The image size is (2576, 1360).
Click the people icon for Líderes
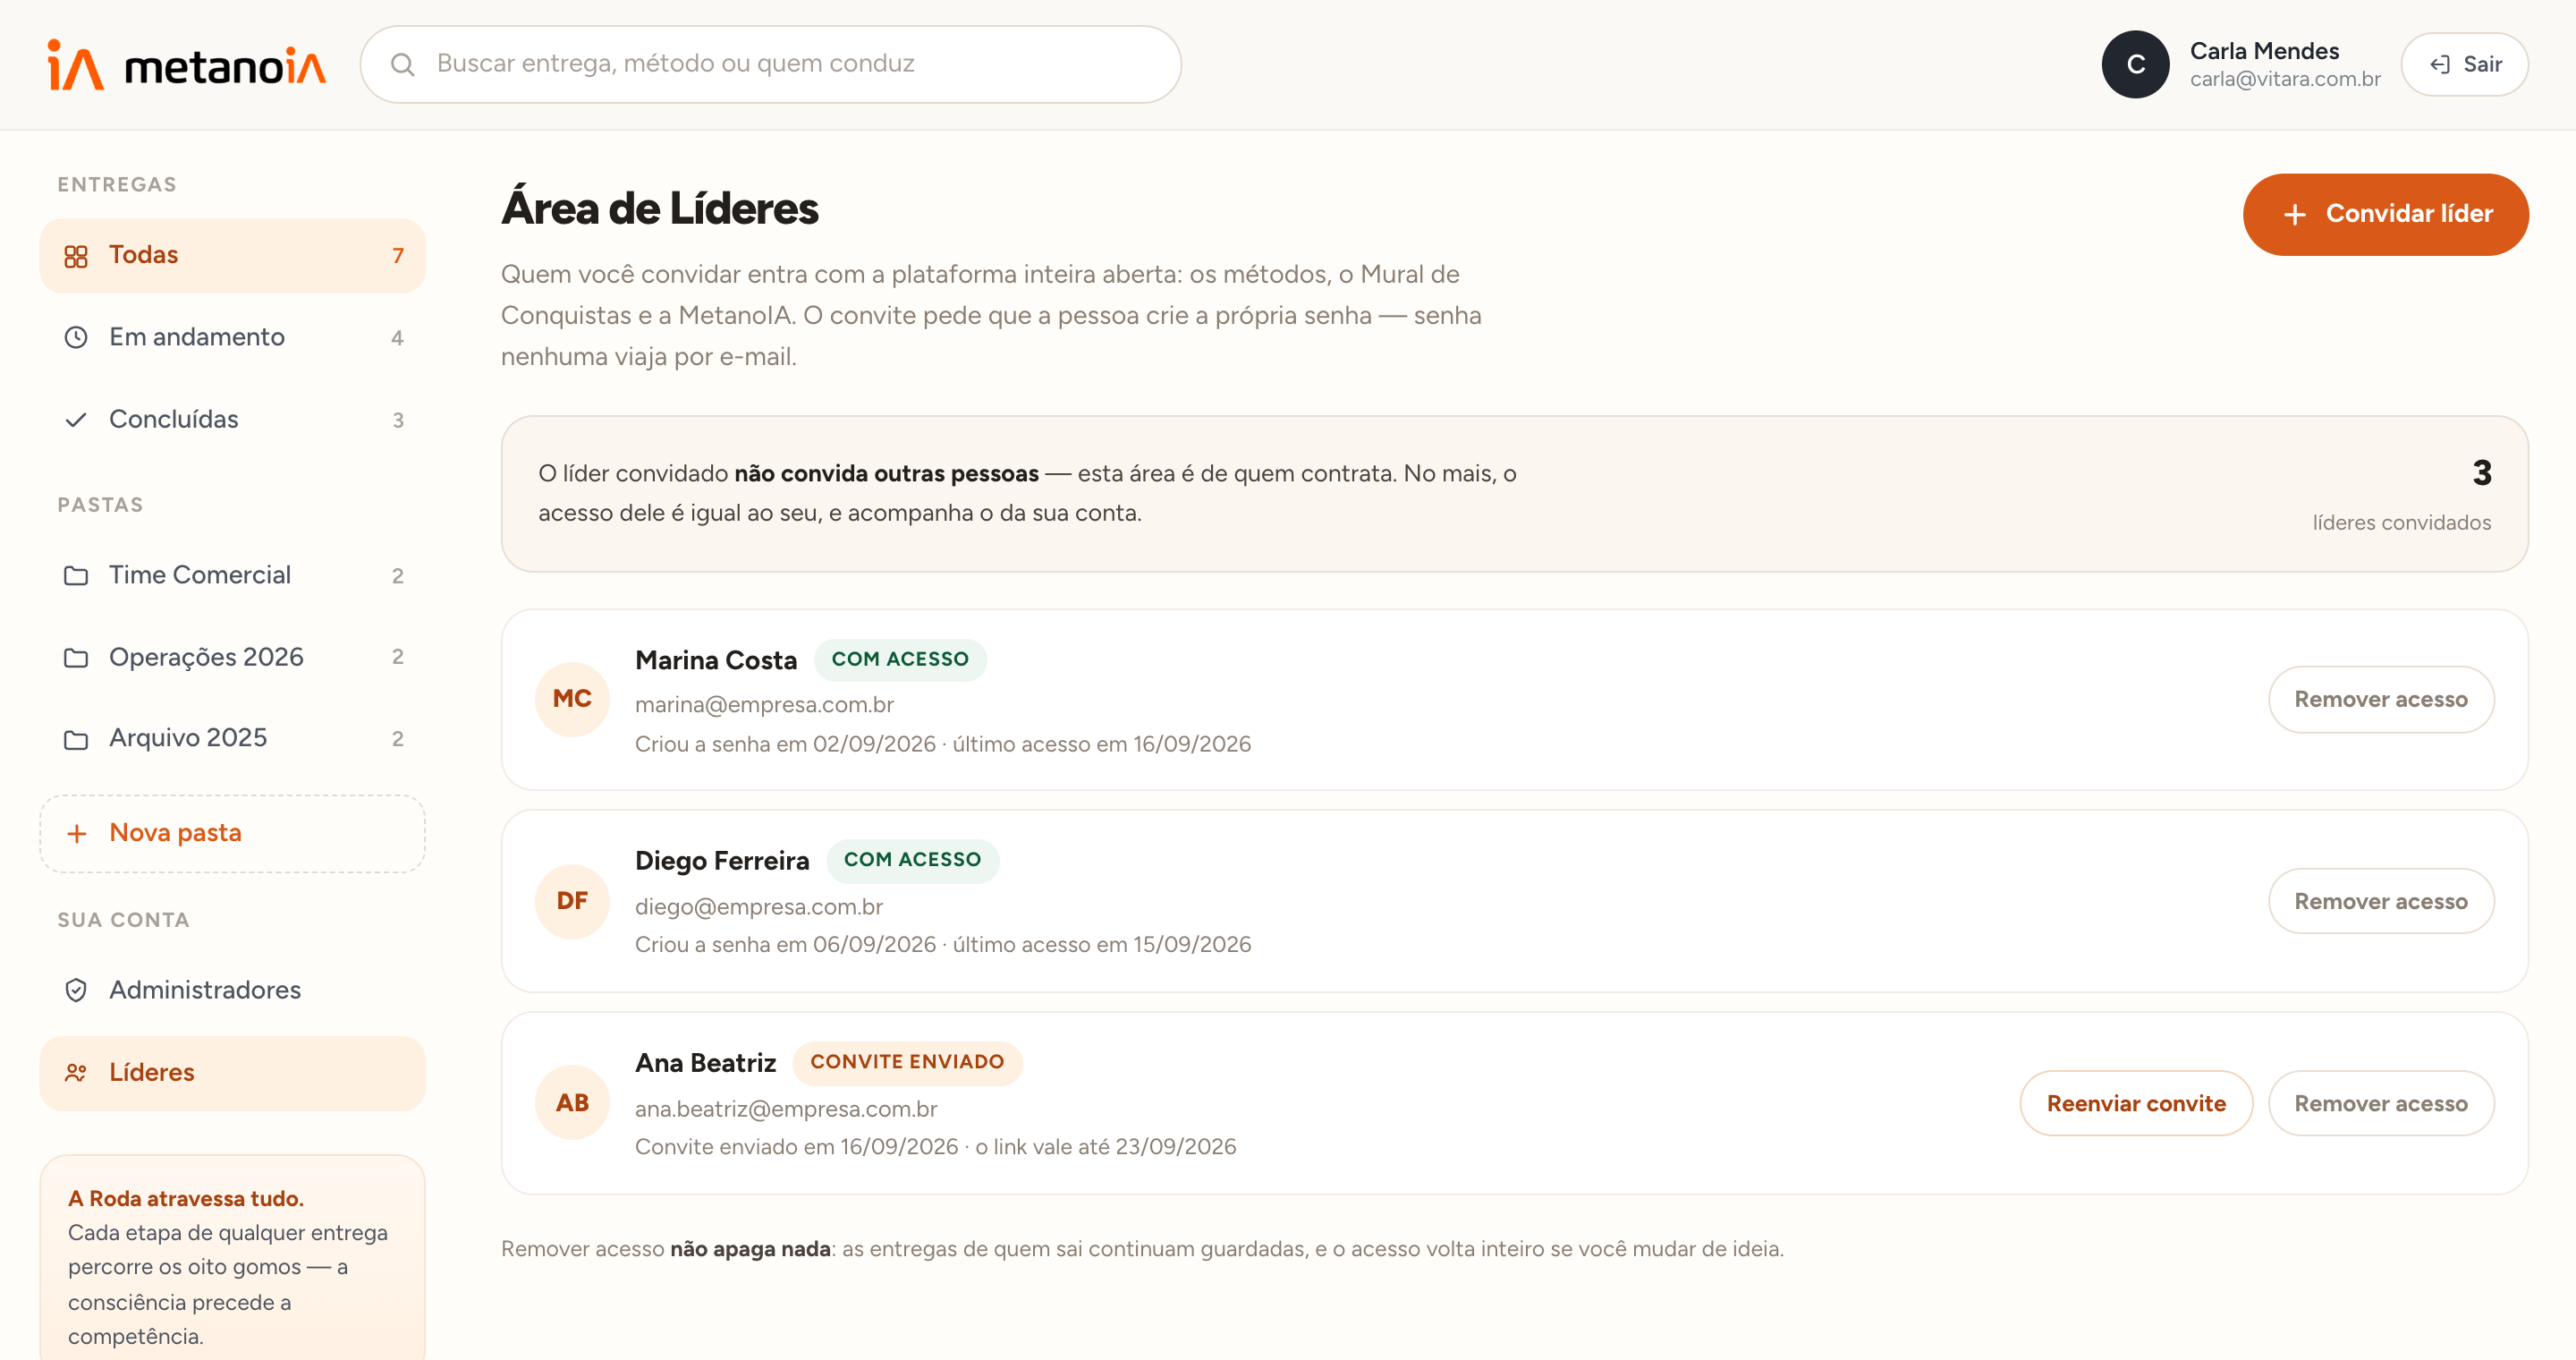click(x=76, y=1073)
